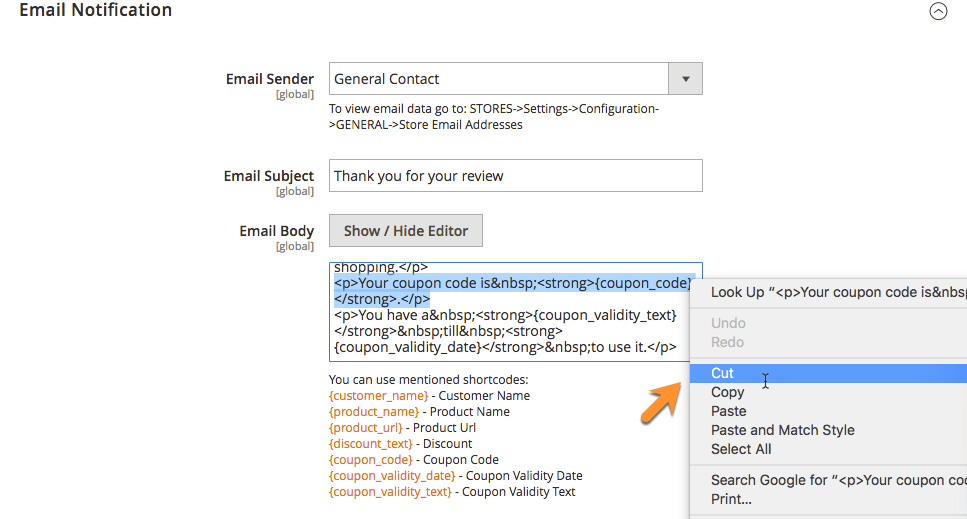
Task: Choose Print... from the context menu
Action: (731, 499)
